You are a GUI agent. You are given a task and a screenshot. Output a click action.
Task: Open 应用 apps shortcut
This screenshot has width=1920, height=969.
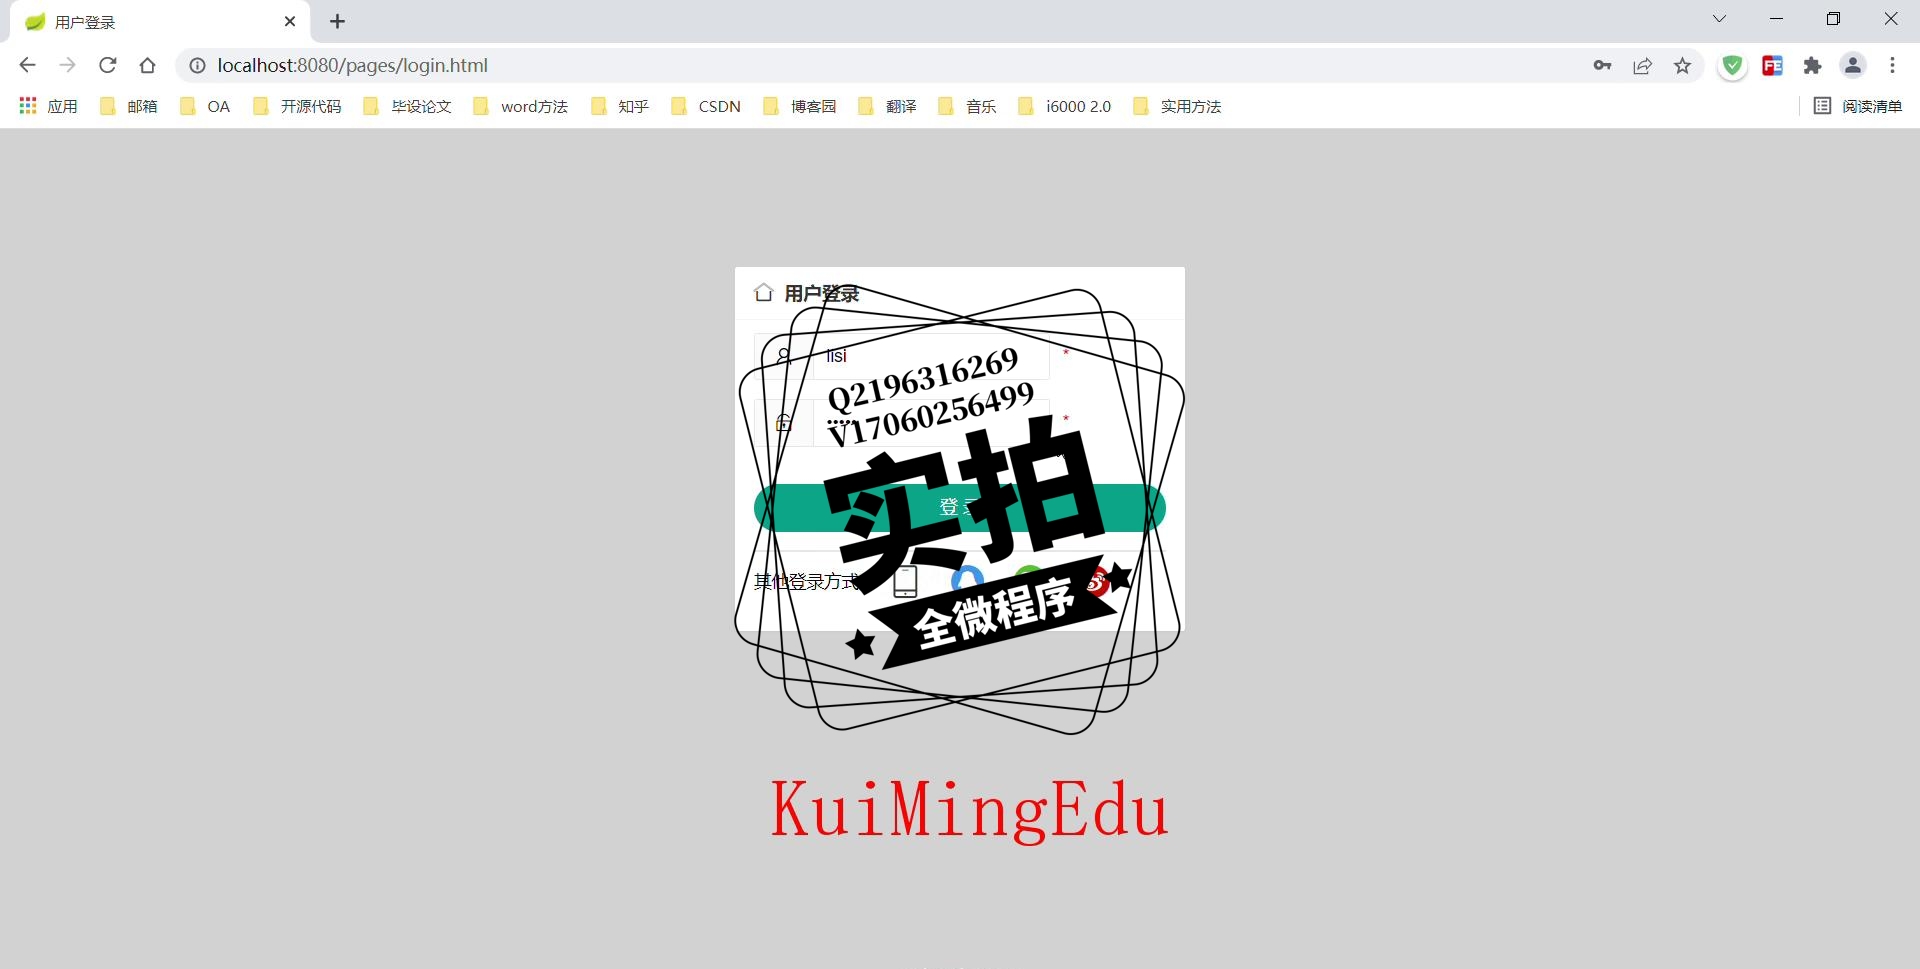coord(48,106)
